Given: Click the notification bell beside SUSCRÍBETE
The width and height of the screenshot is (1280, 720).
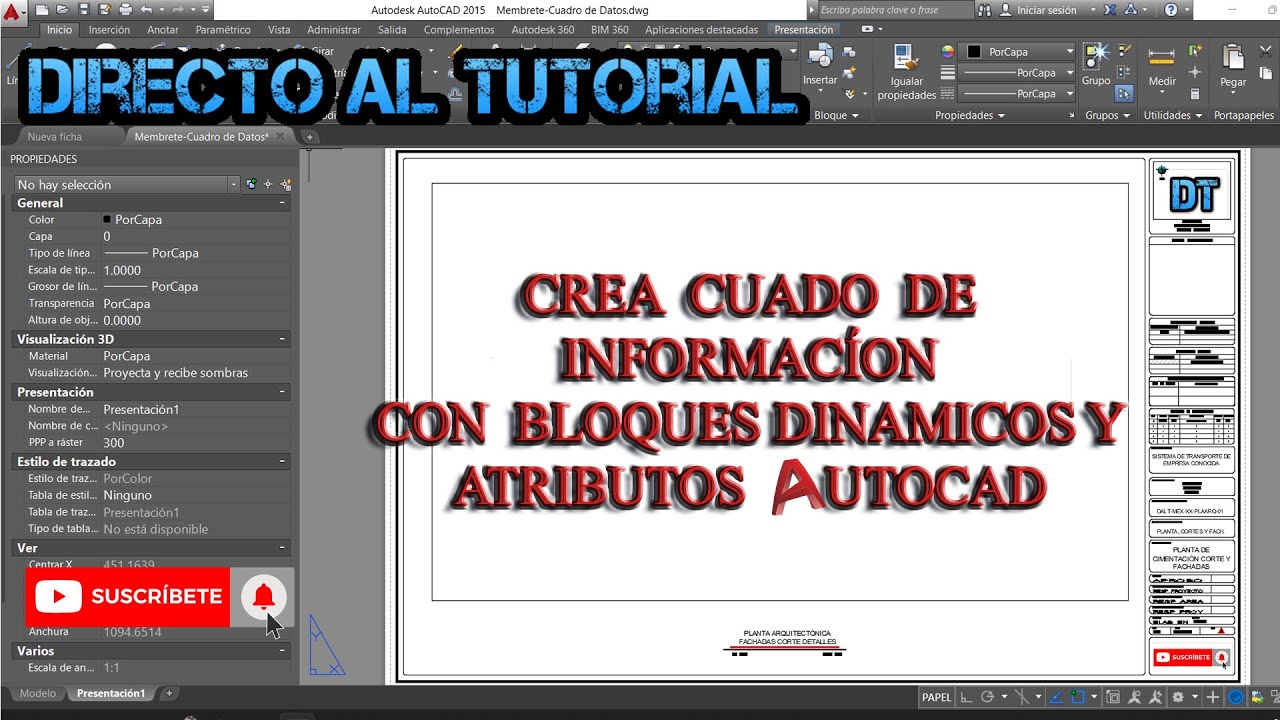Looking at the screenshot, I should click(264, 597).
